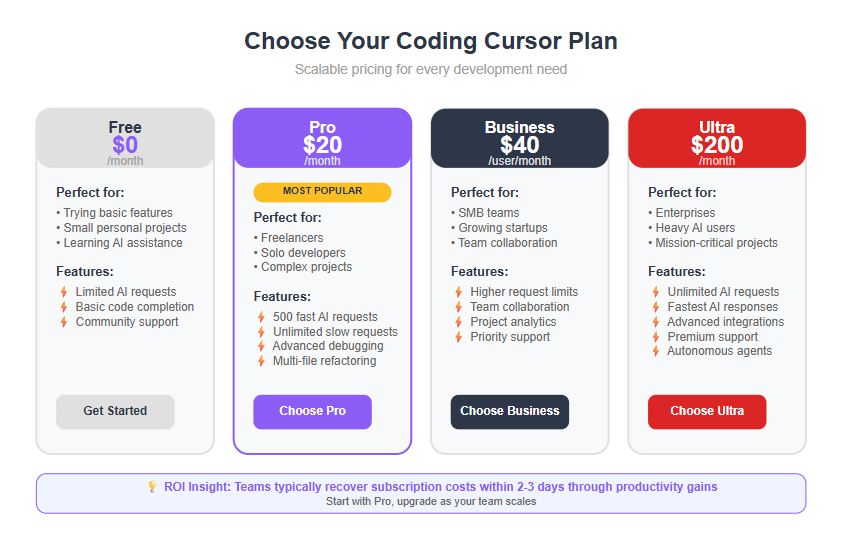Click the Get Started button
The image size is (845, 545).
point(115,412)
